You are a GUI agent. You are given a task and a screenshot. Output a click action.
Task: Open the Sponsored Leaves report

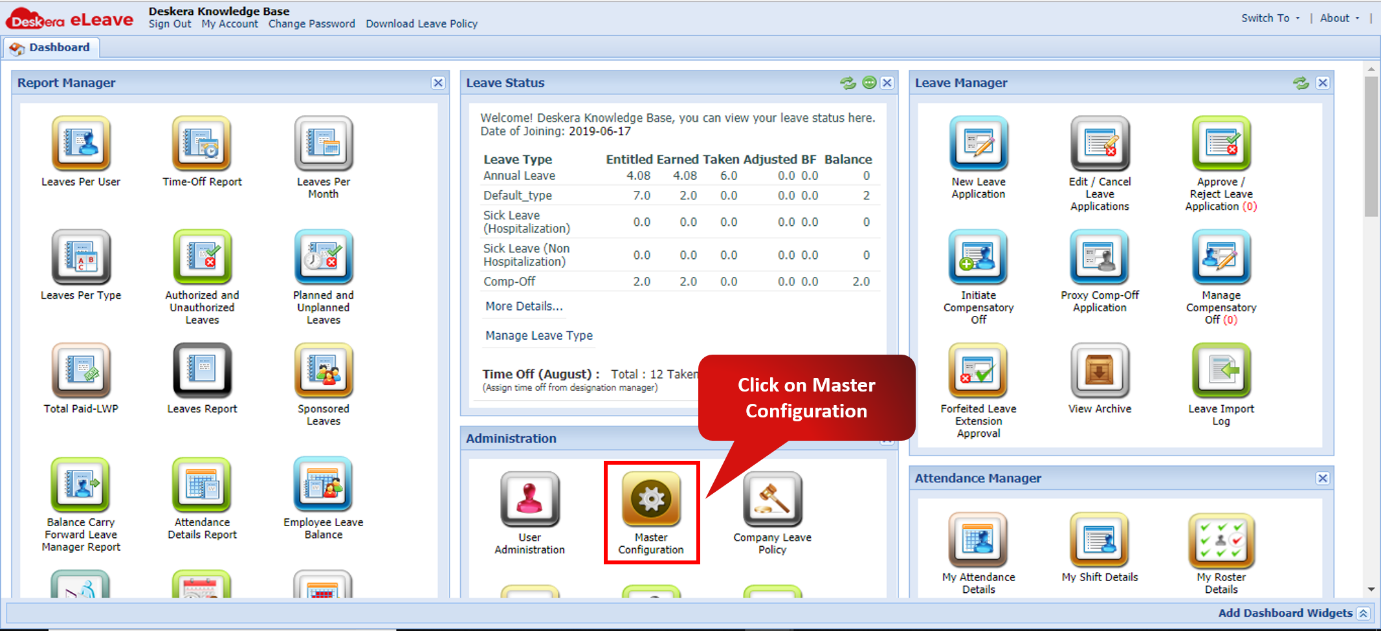pyautogui.click(x=323, y=371)
